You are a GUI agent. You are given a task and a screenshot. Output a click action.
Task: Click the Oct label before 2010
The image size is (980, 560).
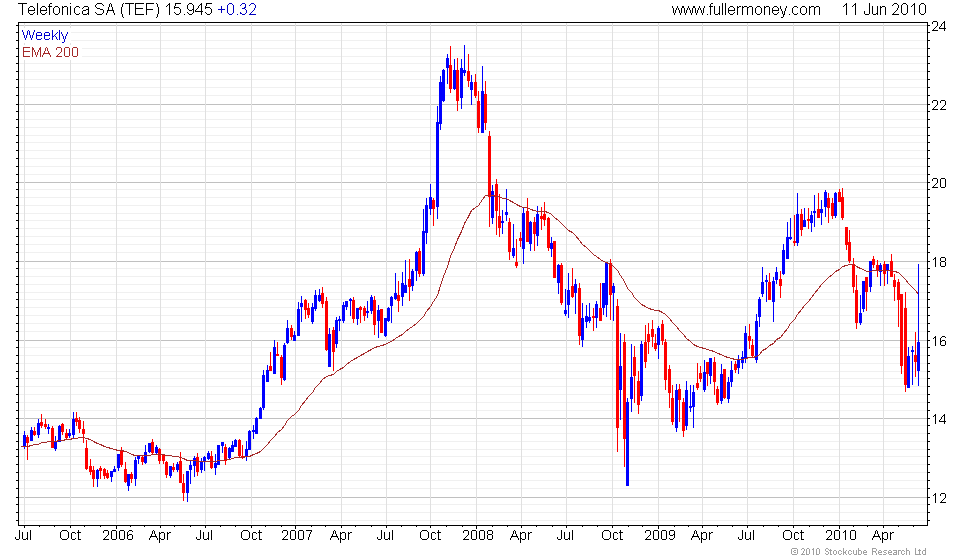tap(793, 536)
